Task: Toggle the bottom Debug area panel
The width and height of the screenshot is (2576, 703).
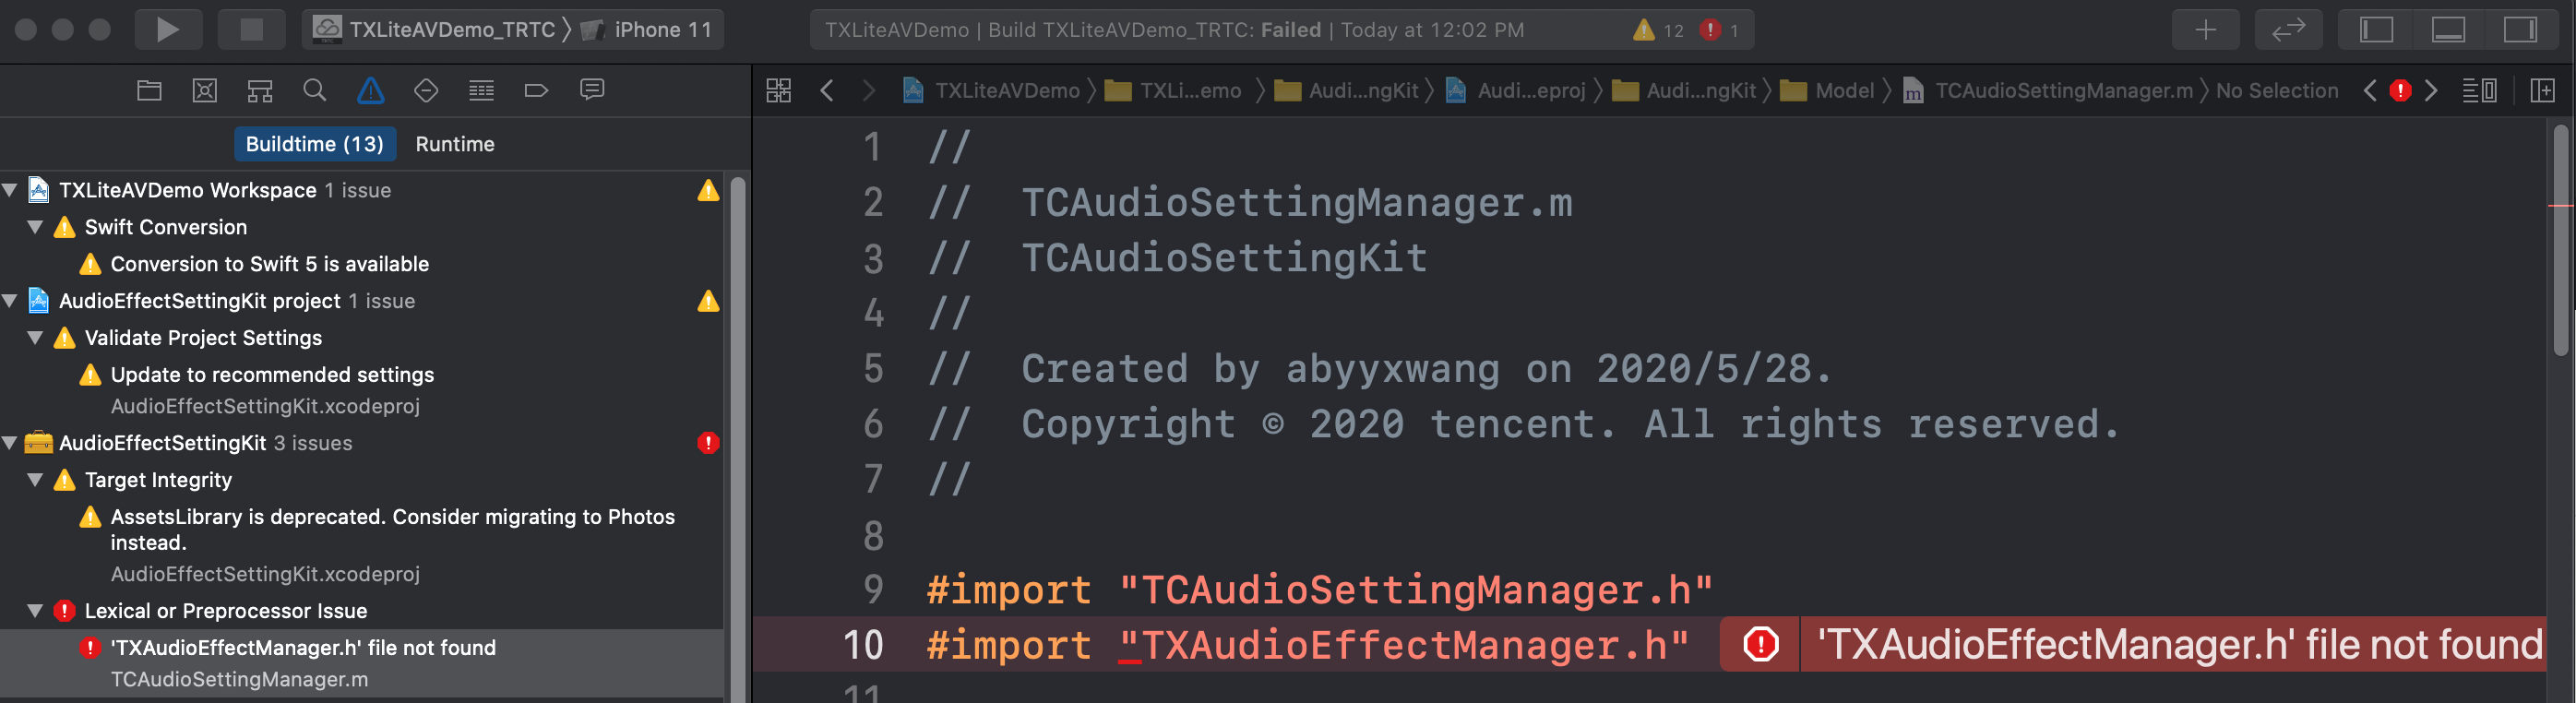Action: [x=2447, y=29]
